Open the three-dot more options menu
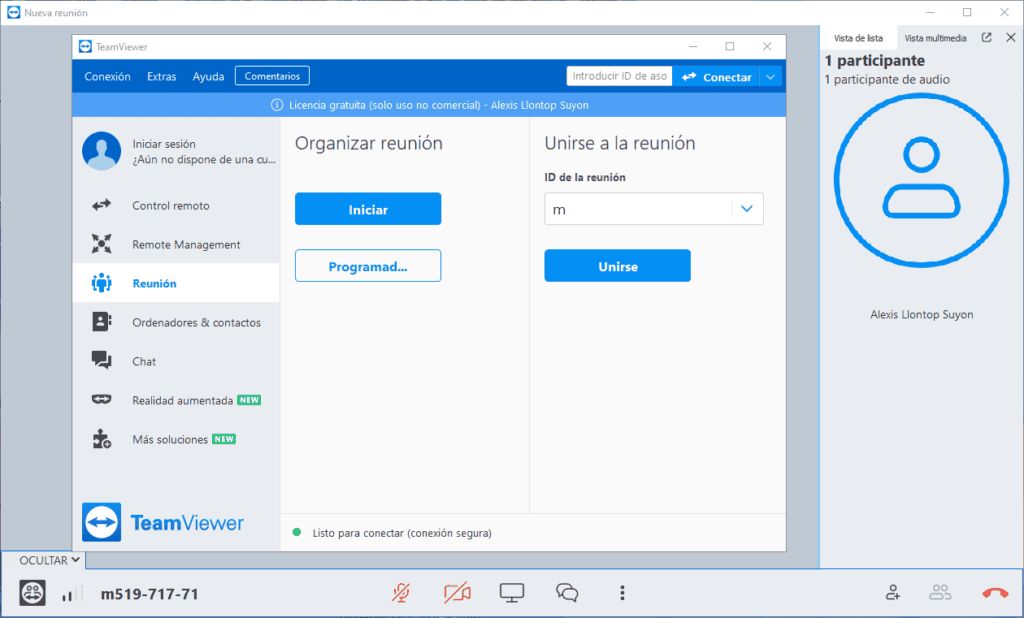1024x618 pixels. tap(622, 593)
